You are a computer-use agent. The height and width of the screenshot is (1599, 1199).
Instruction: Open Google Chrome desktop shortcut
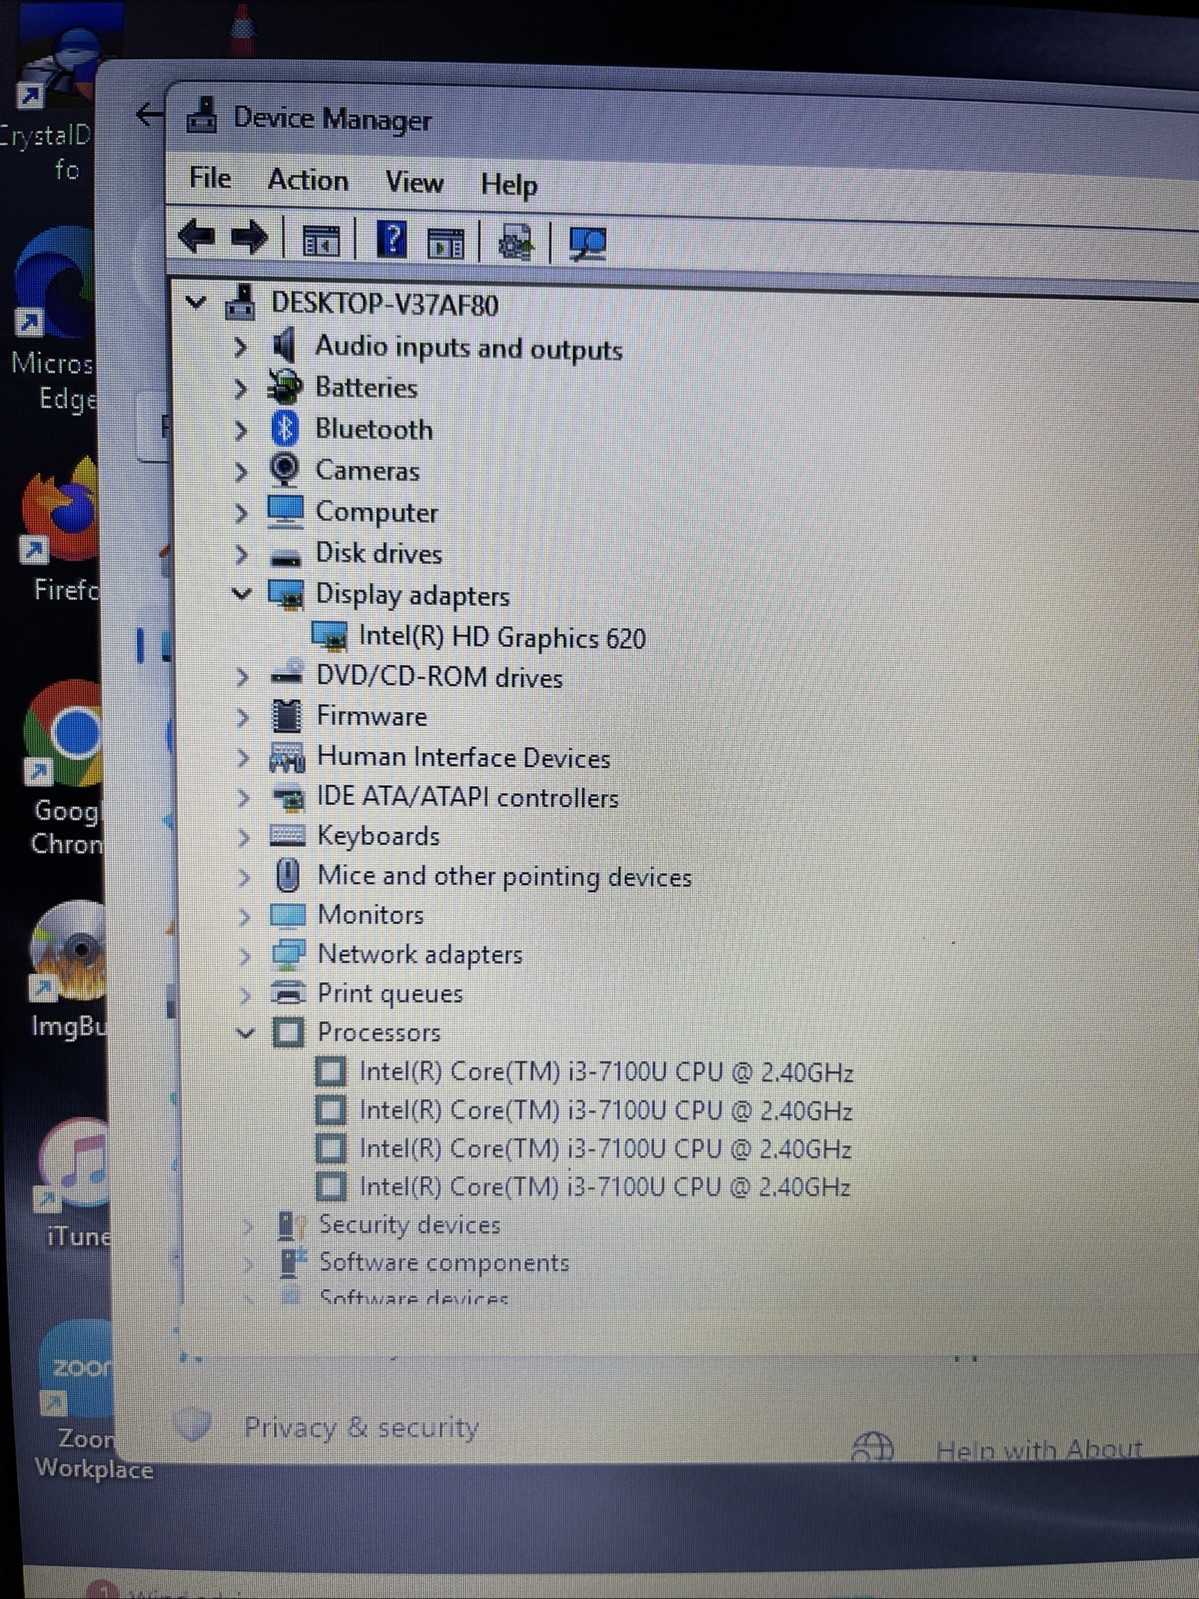click(x=64, y=768)
